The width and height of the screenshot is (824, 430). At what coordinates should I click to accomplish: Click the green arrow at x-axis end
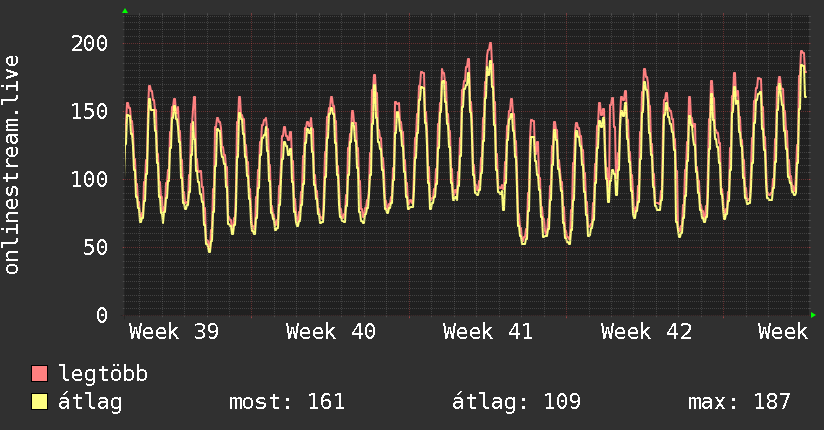pyautogui.click(x=813, y=315)
